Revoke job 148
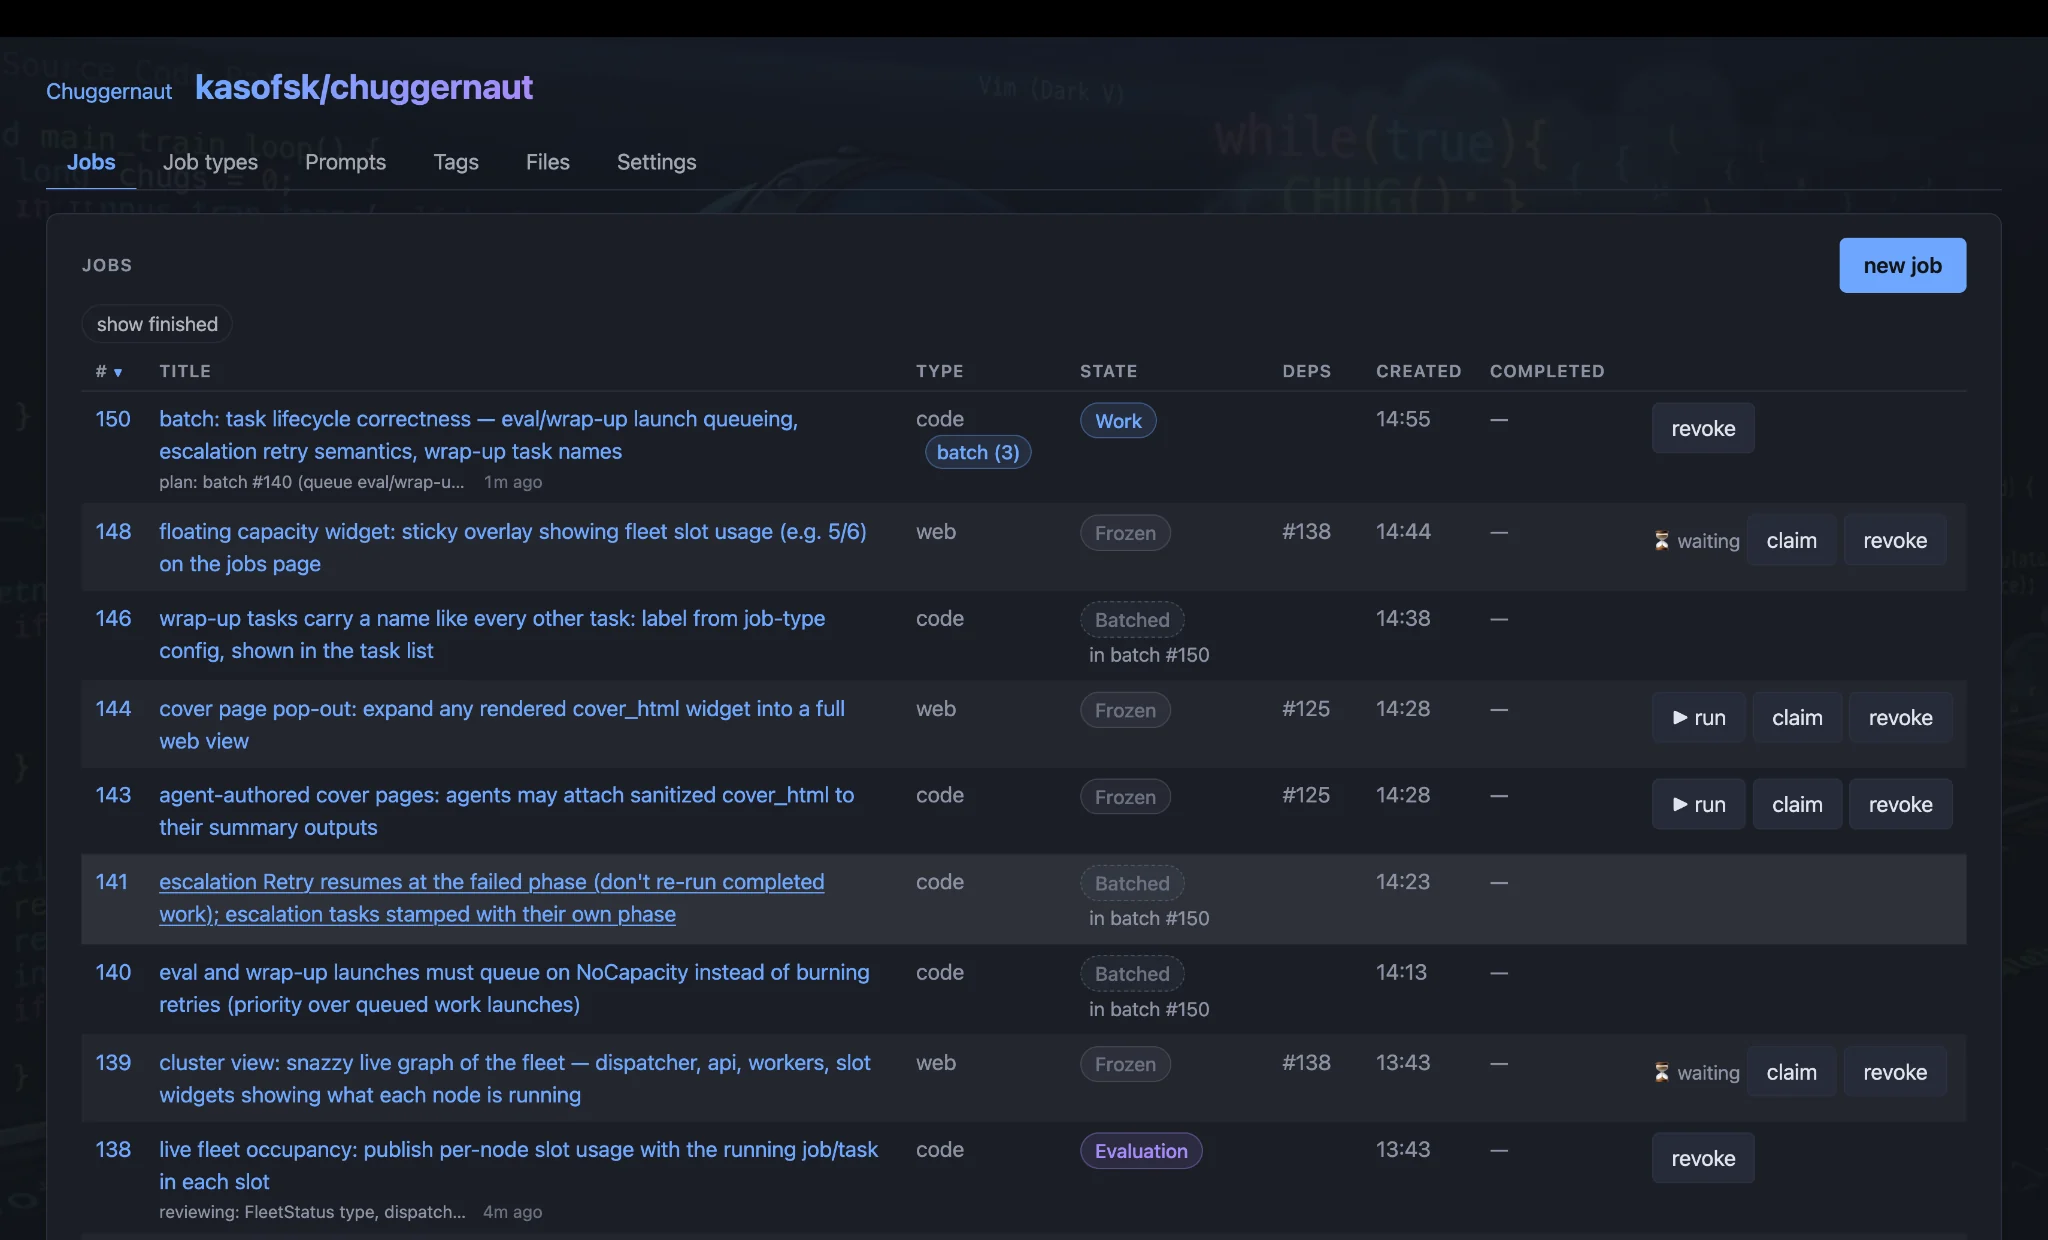 click(1895, 541)
